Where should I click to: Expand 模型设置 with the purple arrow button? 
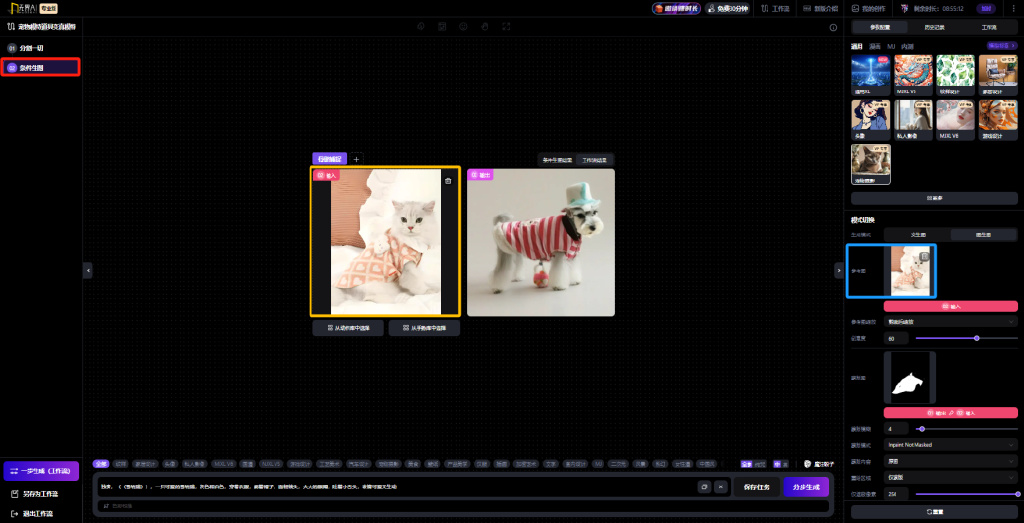coord(1002,46)
